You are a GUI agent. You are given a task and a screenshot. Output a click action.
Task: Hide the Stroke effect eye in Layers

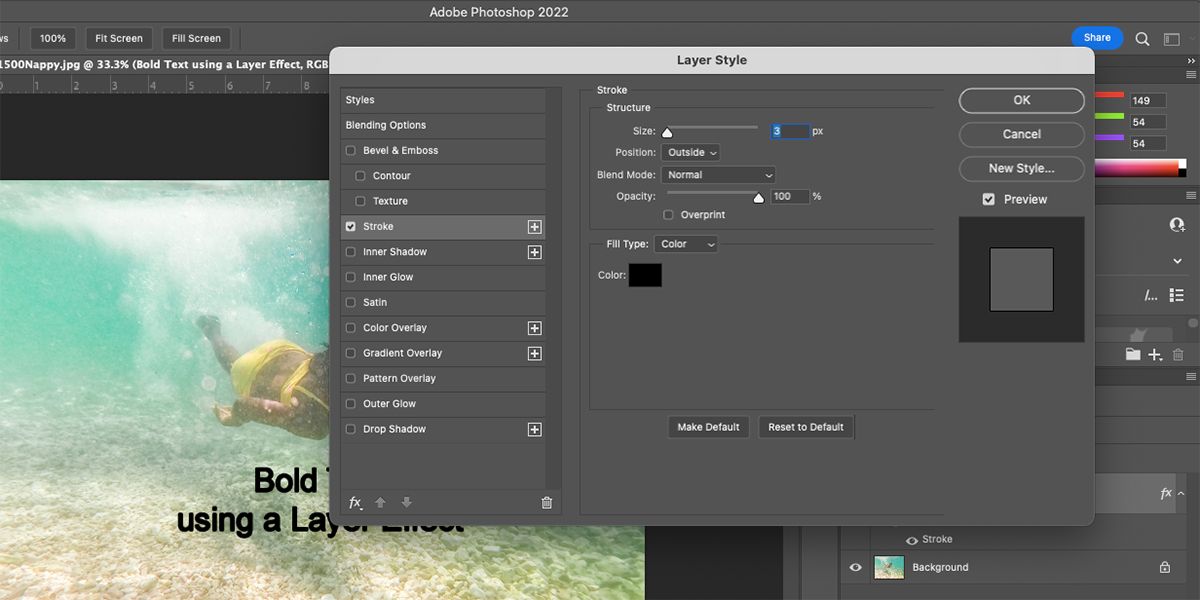tap(911, 540)
